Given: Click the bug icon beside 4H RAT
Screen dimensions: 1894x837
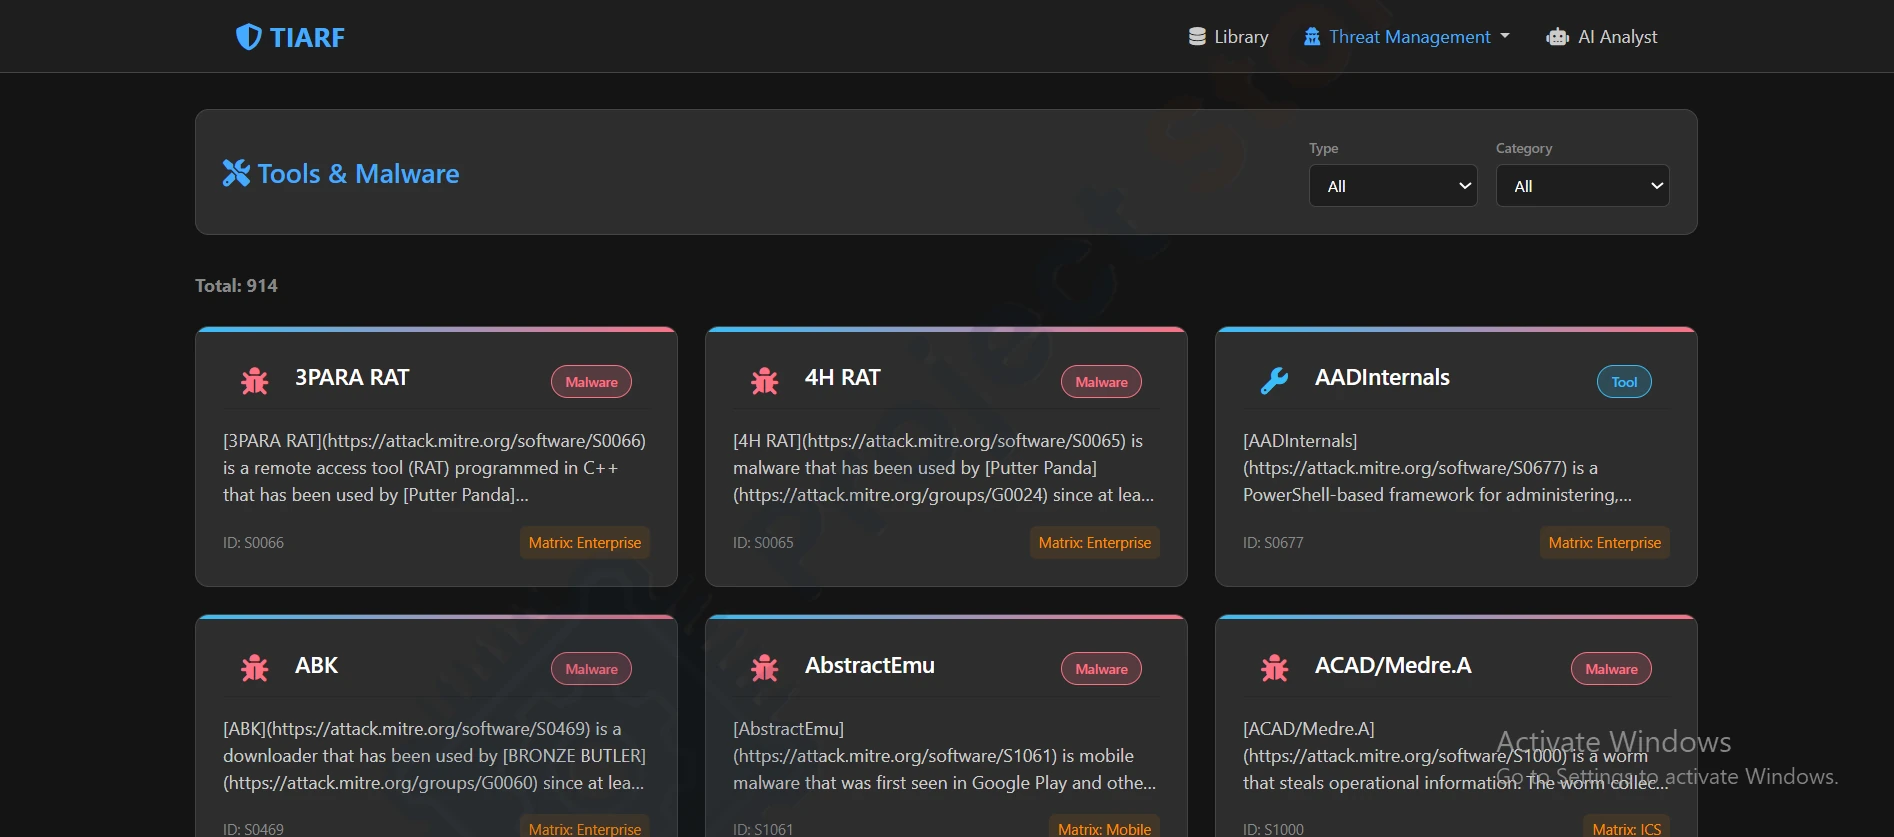Looking at the screenshot, I should click(x=765, y=381).
